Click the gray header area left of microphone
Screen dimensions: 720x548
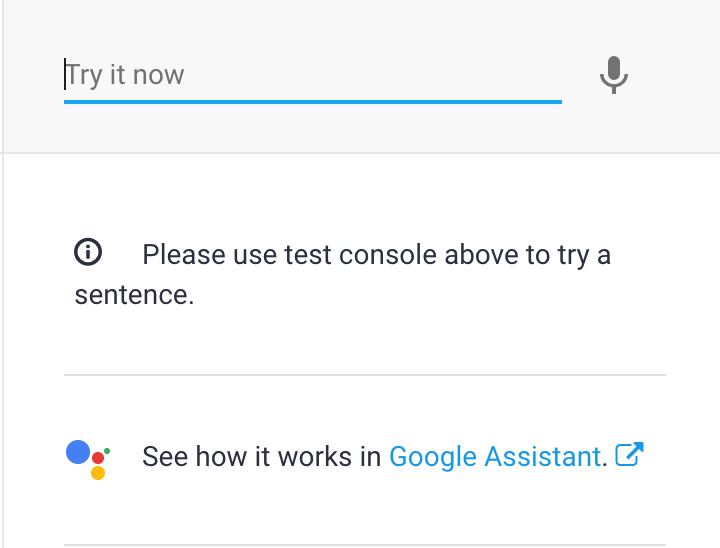pyautogui.click(x=580, y=40)
